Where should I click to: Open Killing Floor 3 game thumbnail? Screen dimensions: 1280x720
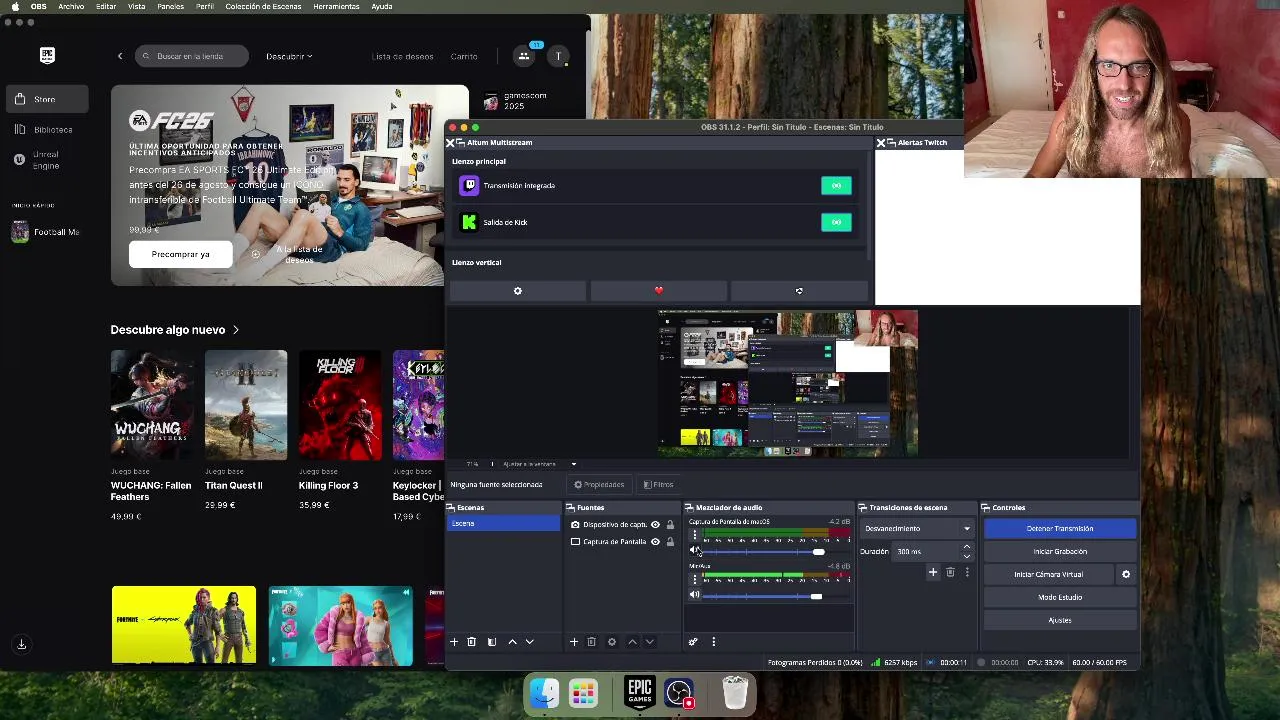(x=339, y=405)
